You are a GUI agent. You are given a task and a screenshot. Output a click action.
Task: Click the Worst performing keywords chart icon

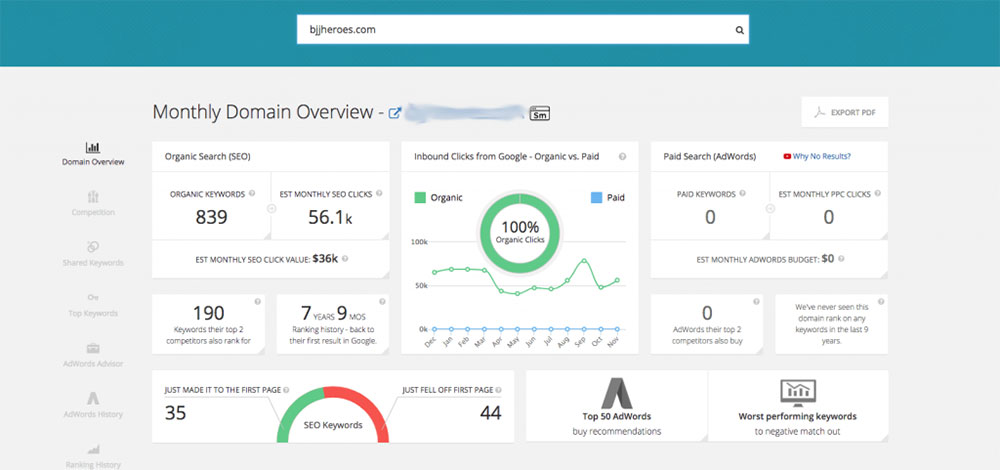tap(797, 391)
